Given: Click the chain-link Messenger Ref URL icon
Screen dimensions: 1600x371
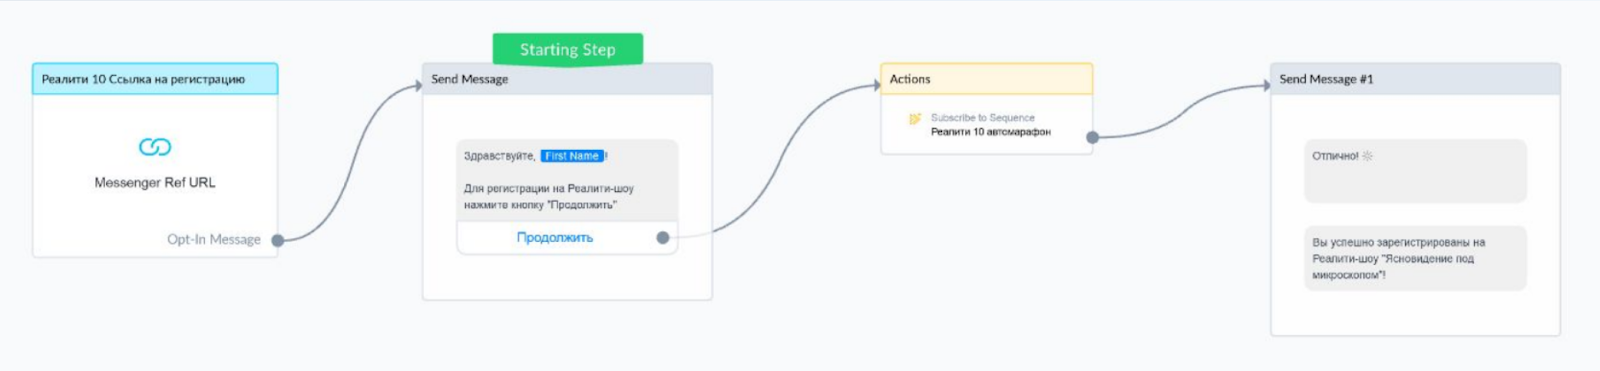Looking at the screenshot, I should point(155,147).
